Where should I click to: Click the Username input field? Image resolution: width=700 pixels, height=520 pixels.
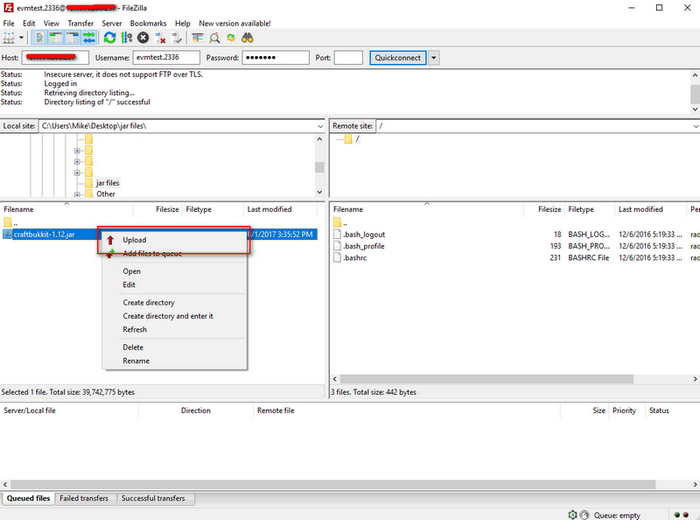point(166,58)
